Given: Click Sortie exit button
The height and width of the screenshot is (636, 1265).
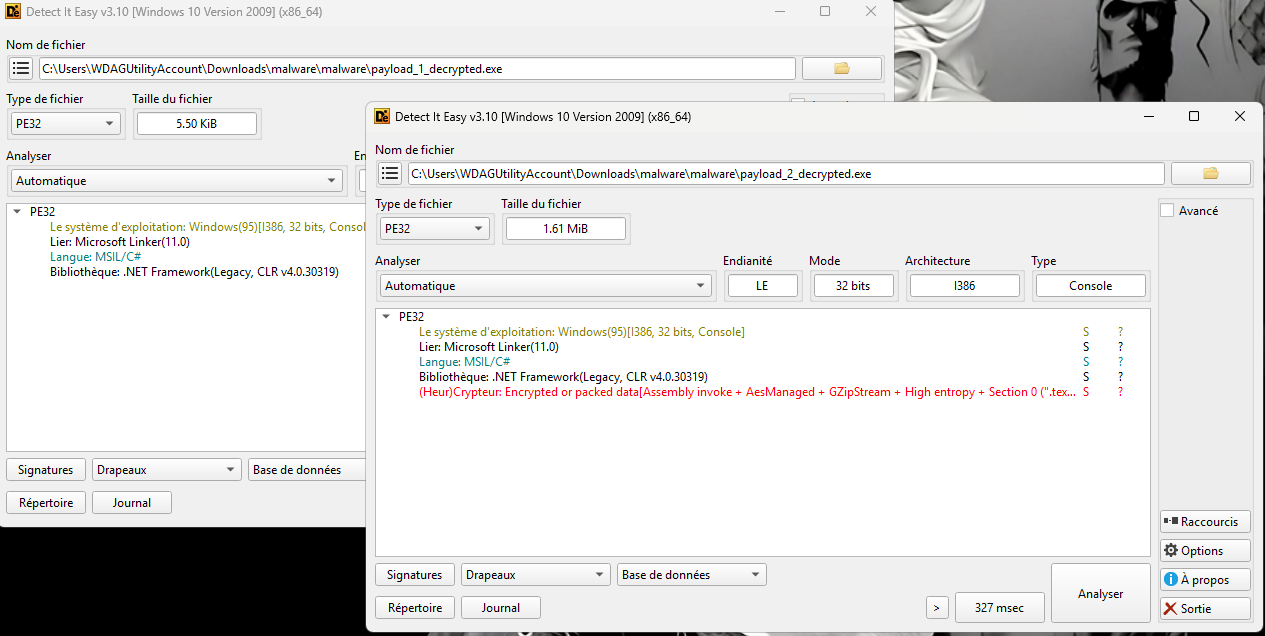Looking at the screenshot, I should coord(1205,608).
